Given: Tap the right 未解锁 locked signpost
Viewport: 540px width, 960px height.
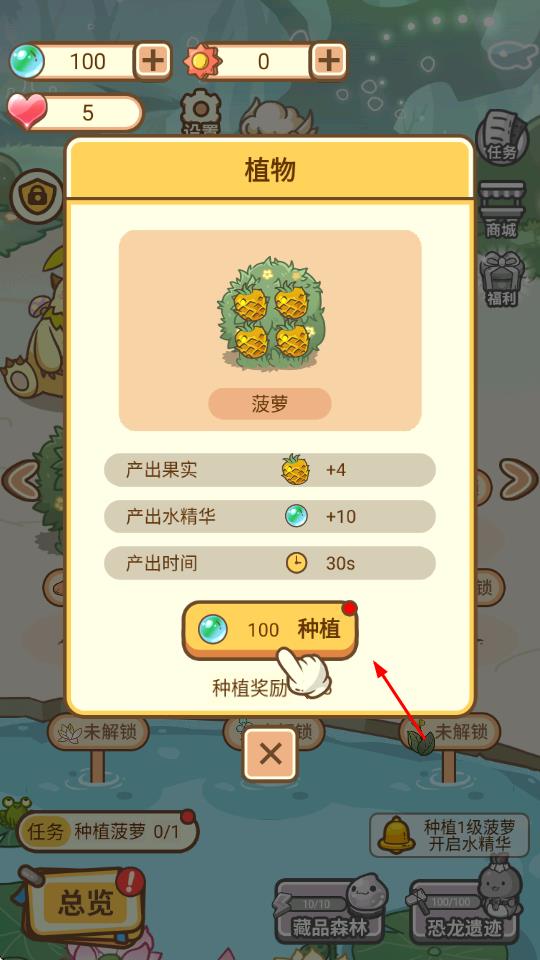Looking at the screenshot, I should (x=451, y=731).
